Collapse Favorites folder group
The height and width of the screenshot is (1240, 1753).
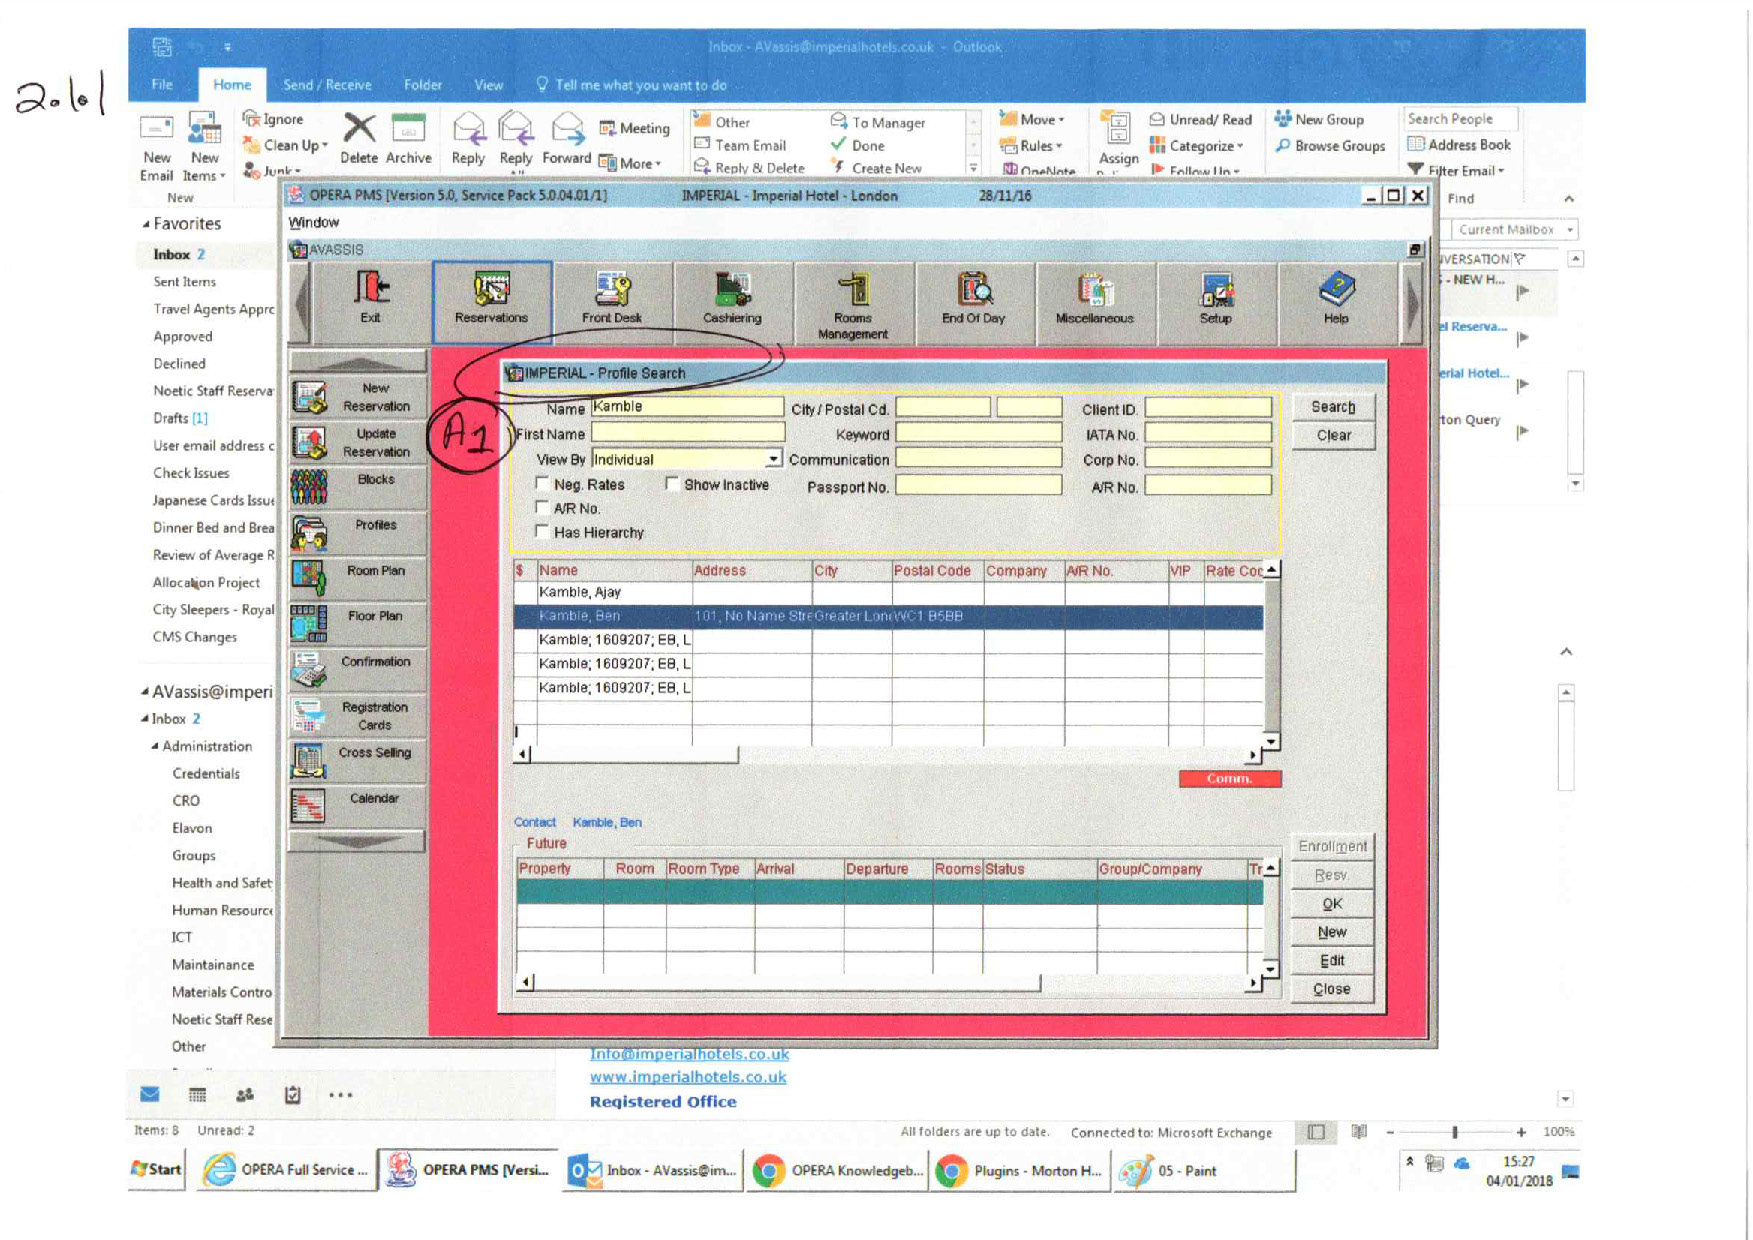coord(146,224)
